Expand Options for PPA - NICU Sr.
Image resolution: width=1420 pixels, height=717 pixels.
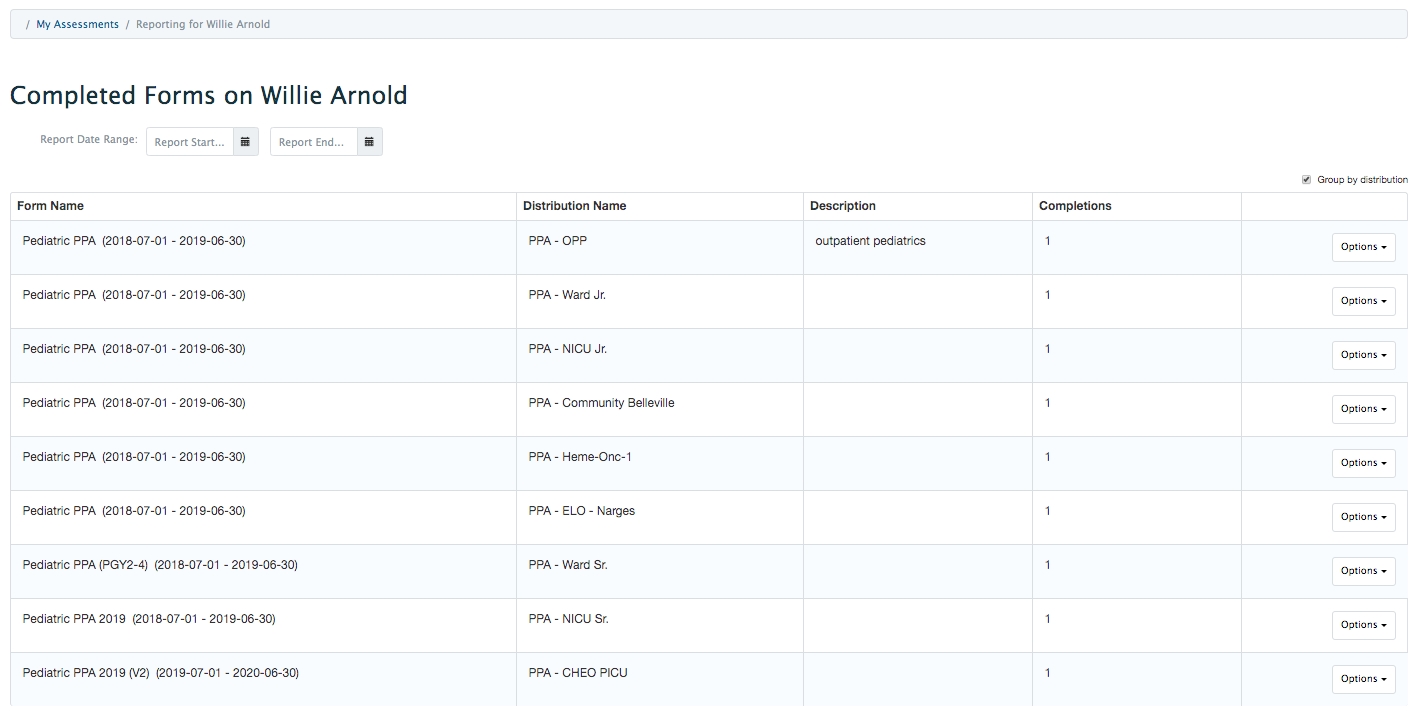pyautogui.click(x=1363, y=625)
